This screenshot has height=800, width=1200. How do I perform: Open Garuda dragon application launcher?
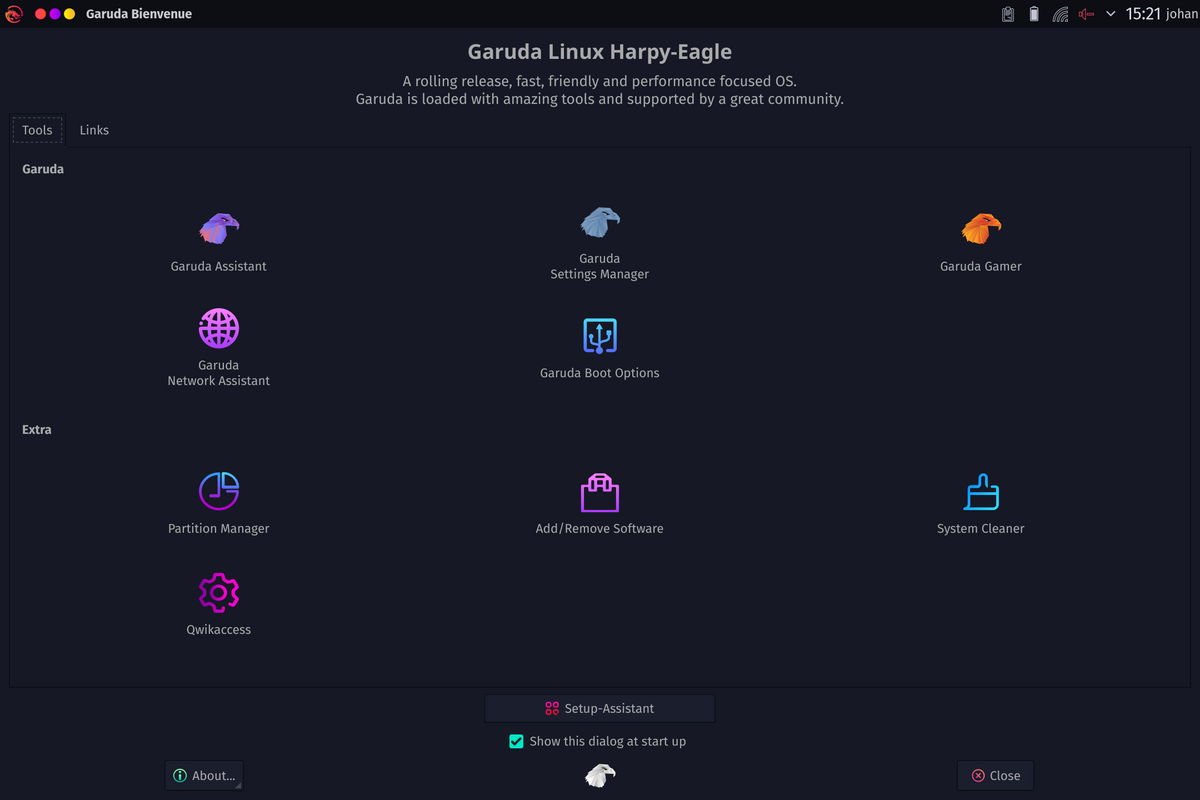(x=14, y=14)
